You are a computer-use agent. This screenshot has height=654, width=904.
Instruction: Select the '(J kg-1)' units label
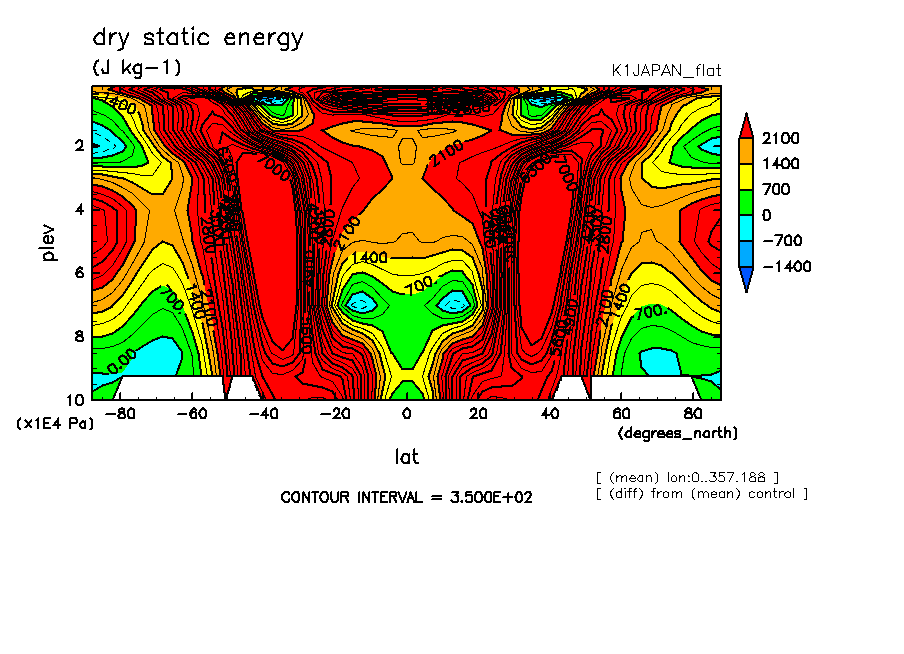tap(137, 67)
